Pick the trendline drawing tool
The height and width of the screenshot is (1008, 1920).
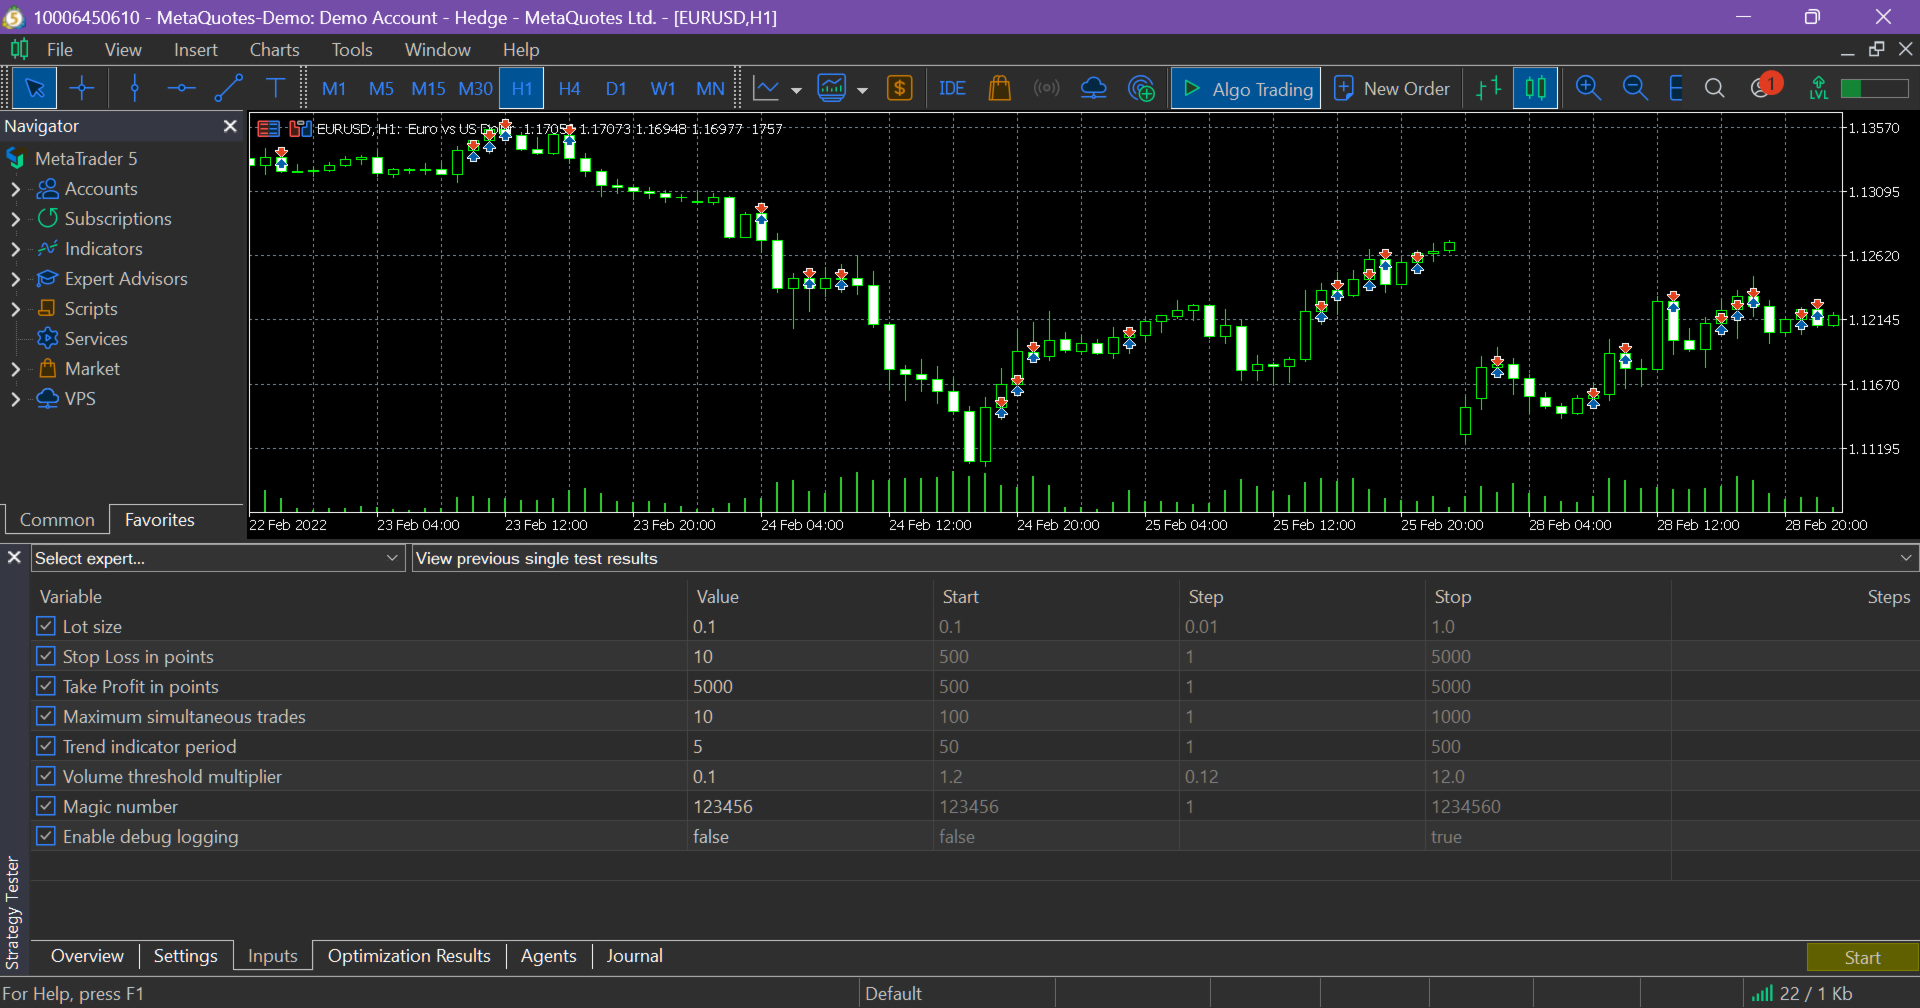coord(228,89)
